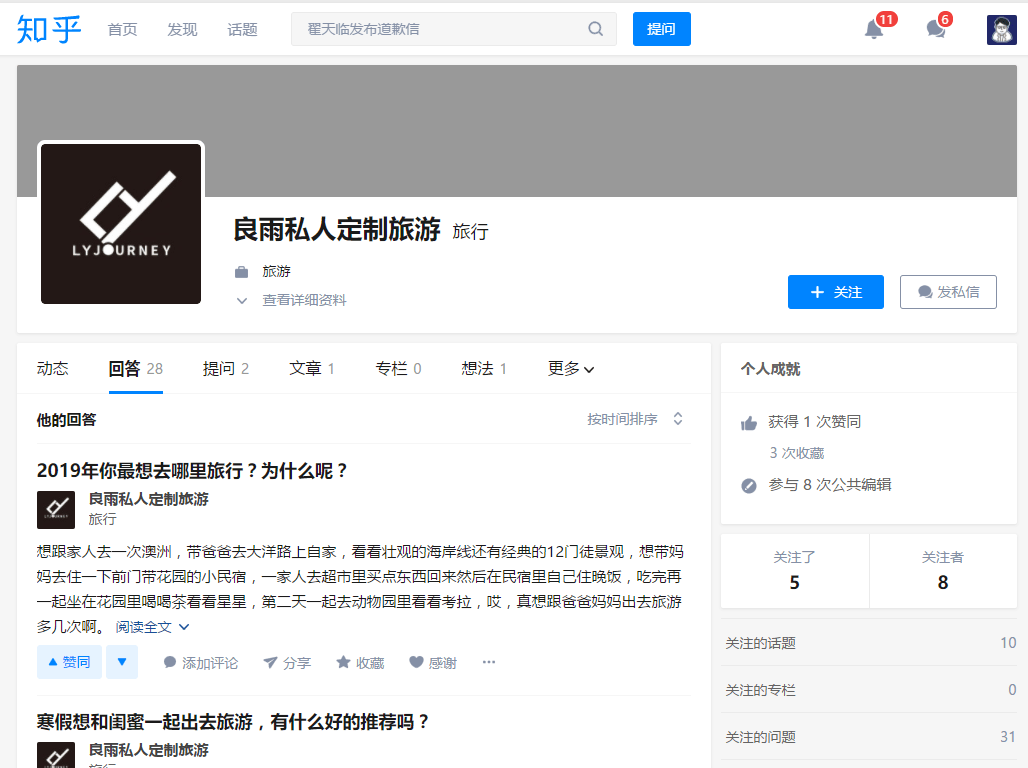Open notifications via the bell icon

click(872, 29)
